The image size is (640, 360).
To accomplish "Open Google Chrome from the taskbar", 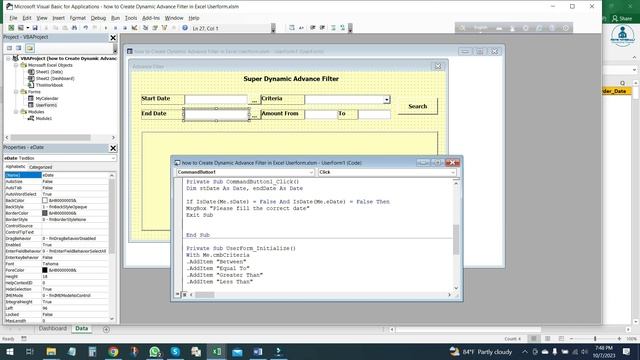I will pos(113,351).
